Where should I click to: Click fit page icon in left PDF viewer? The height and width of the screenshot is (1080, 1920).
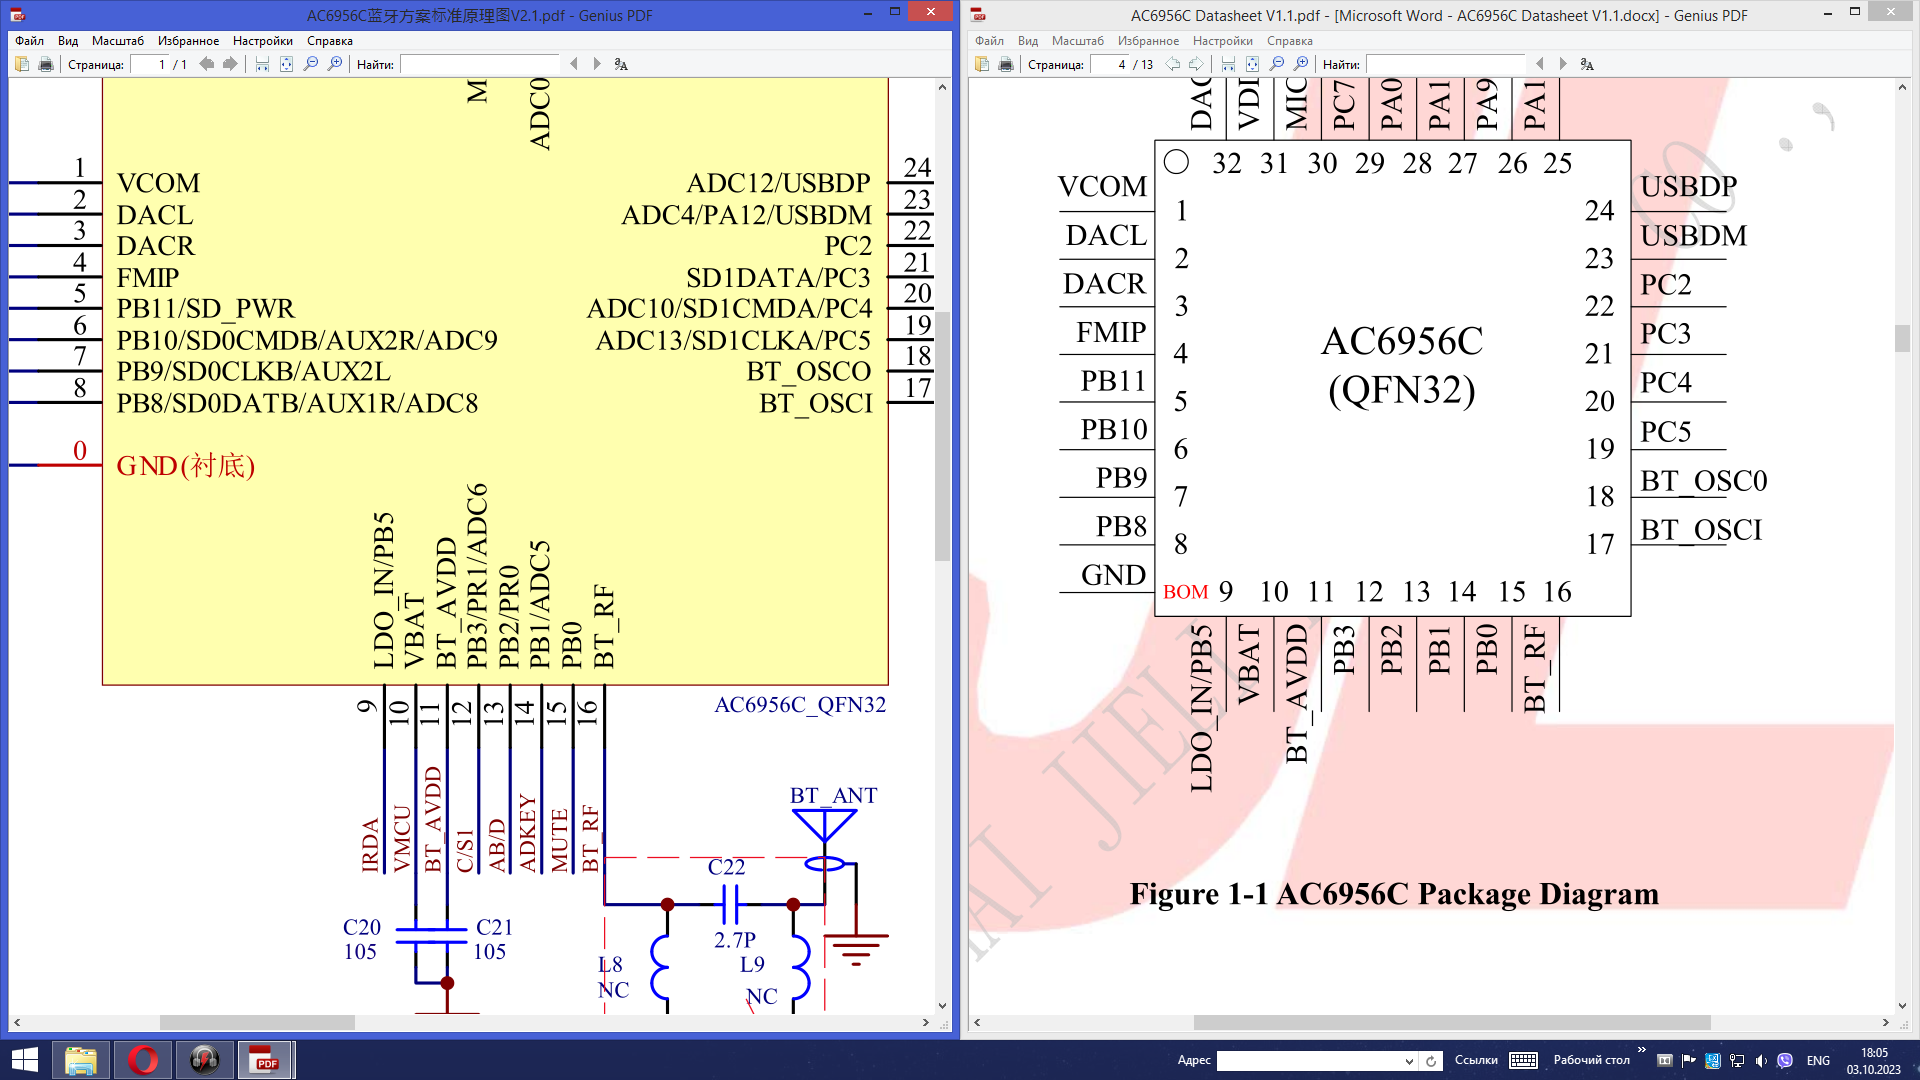click(x=286, y=64)
